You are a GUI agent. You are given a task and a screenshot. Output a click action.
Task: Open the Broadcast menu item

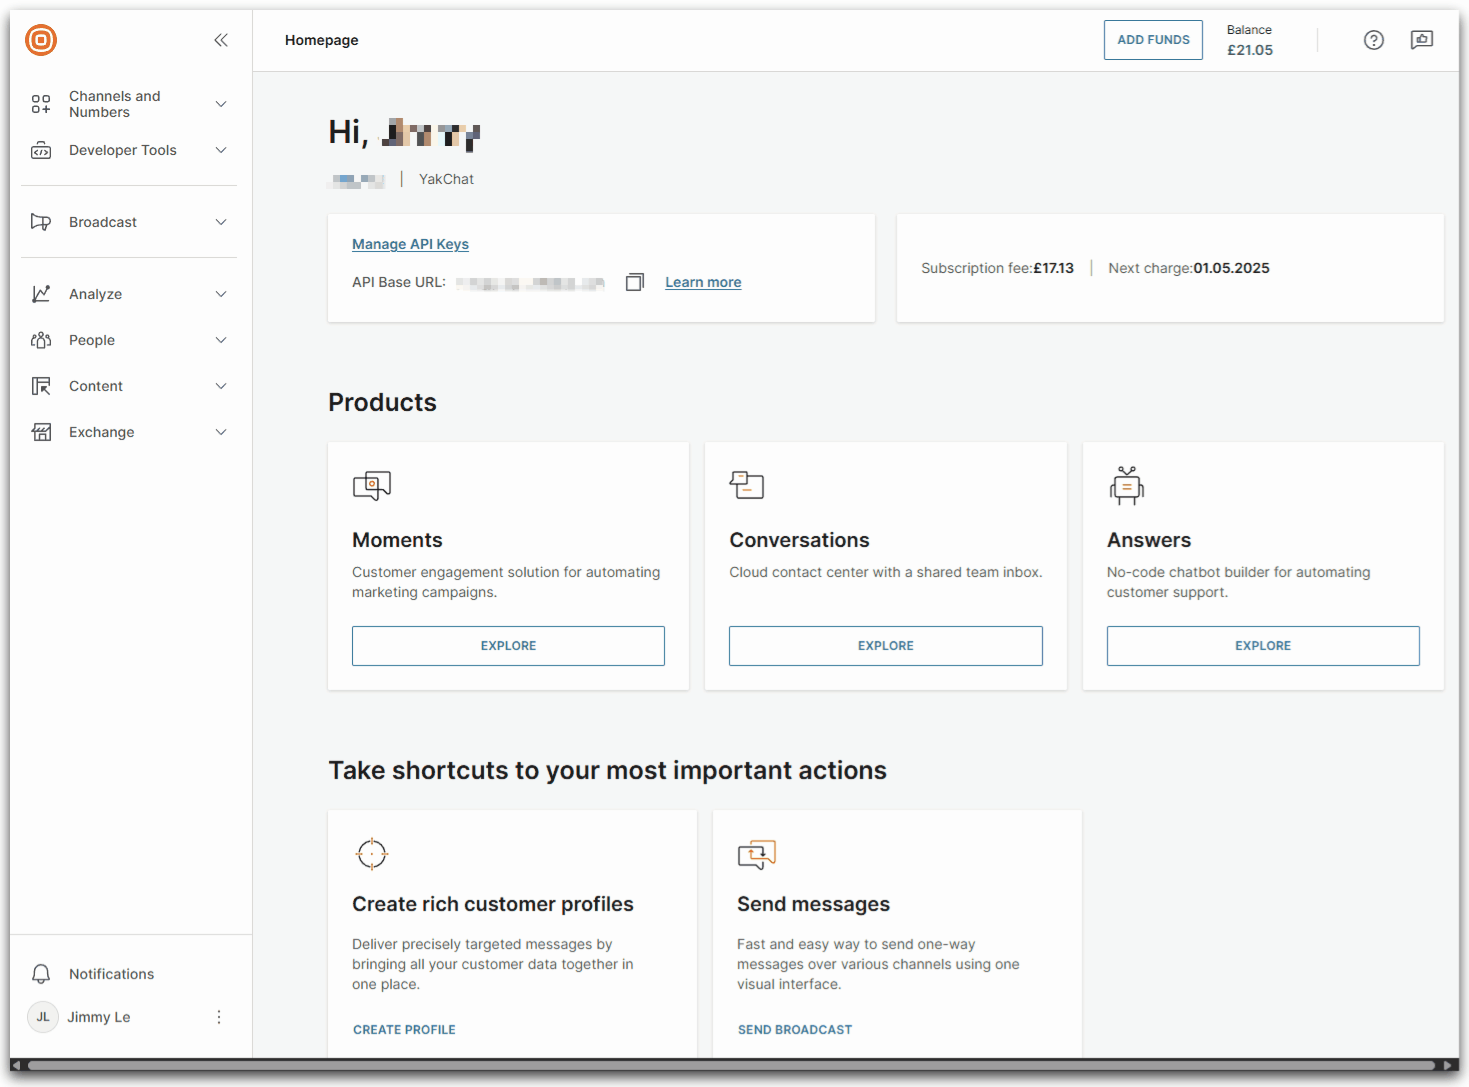(x=129, y=222)
